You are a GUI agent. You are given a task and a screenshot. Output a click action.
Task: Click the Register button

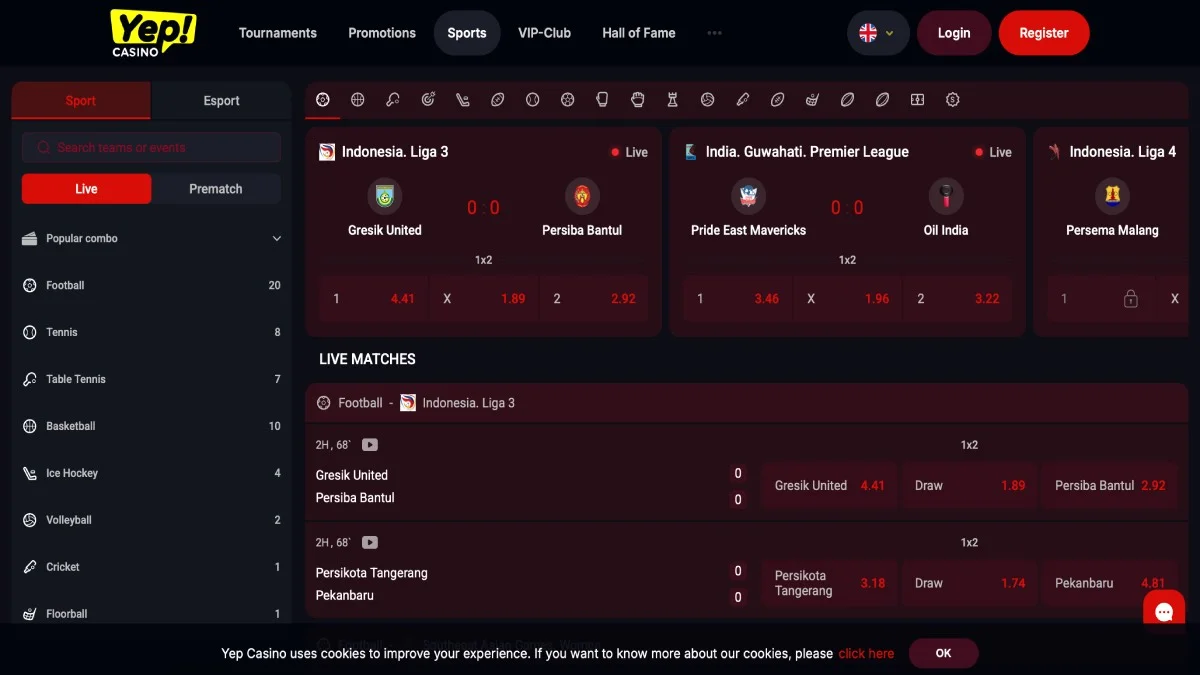pos(1043,33)
